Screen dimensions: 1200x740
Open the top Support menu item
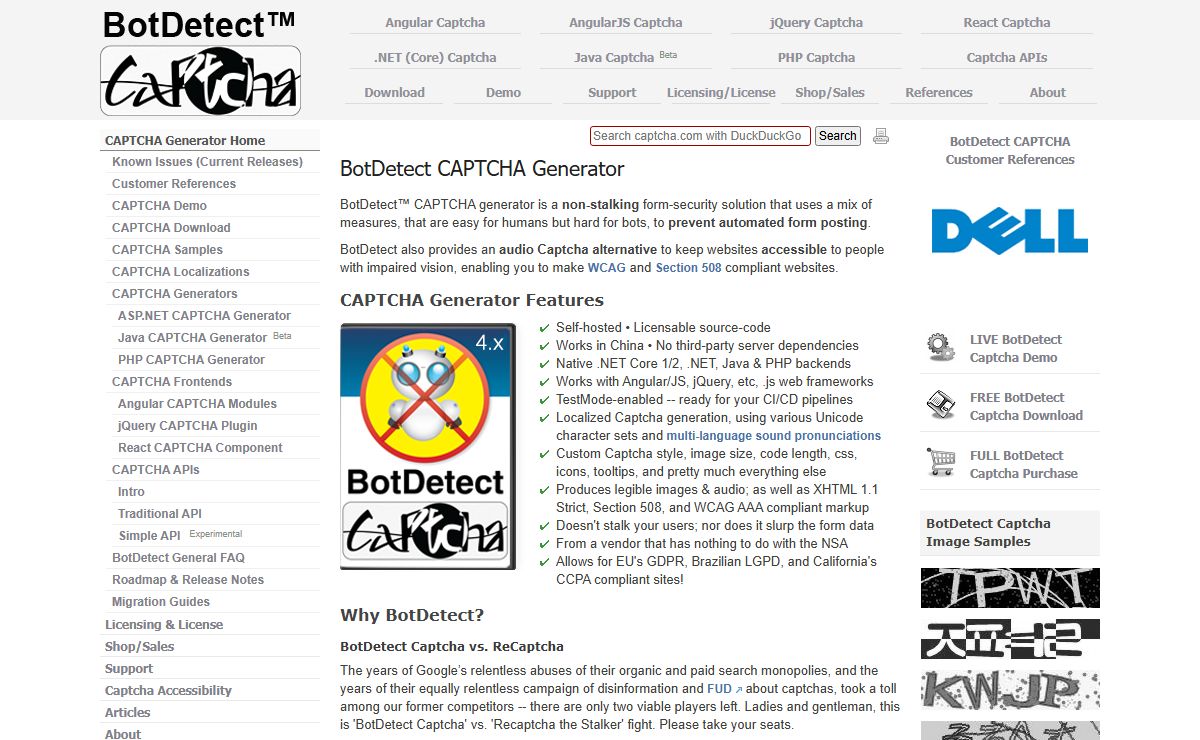[612, 92]
